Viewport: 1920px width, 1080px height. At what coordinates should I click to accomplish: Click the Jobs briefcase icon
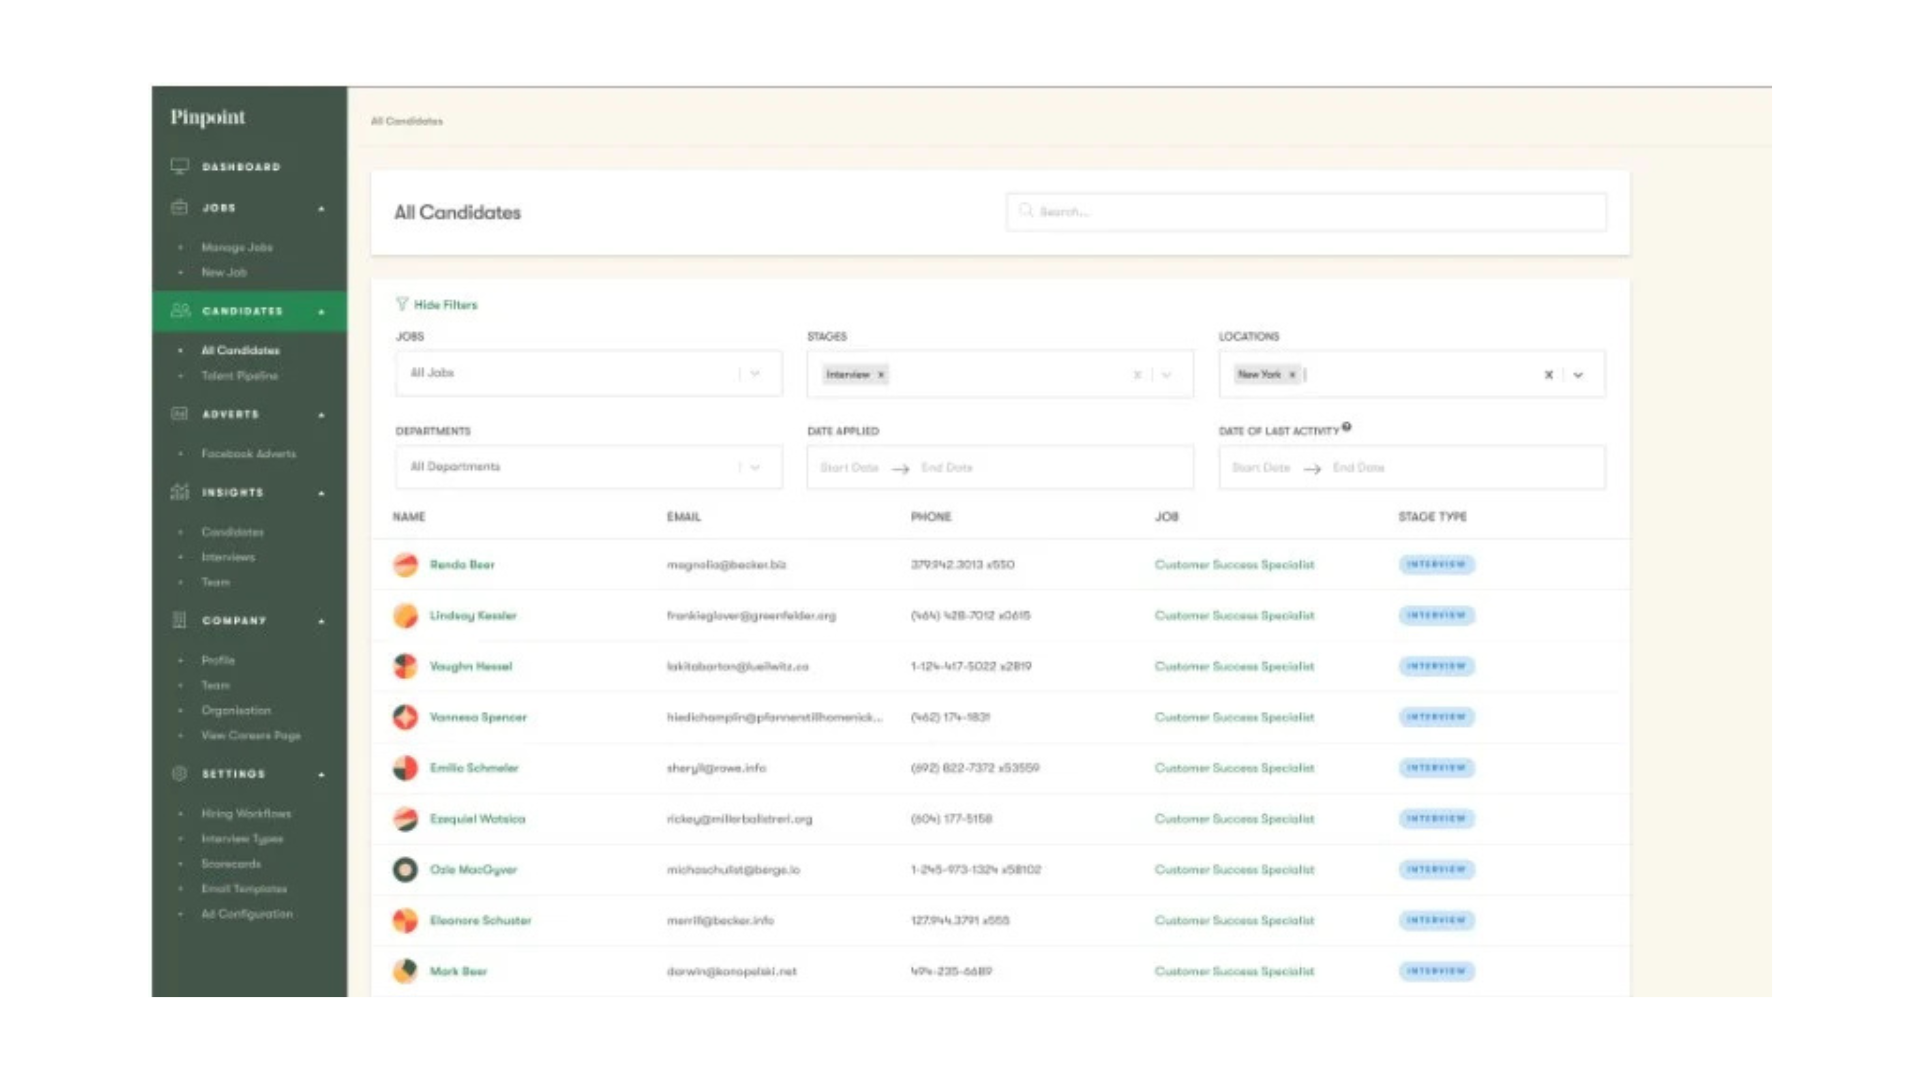point(180,208)
